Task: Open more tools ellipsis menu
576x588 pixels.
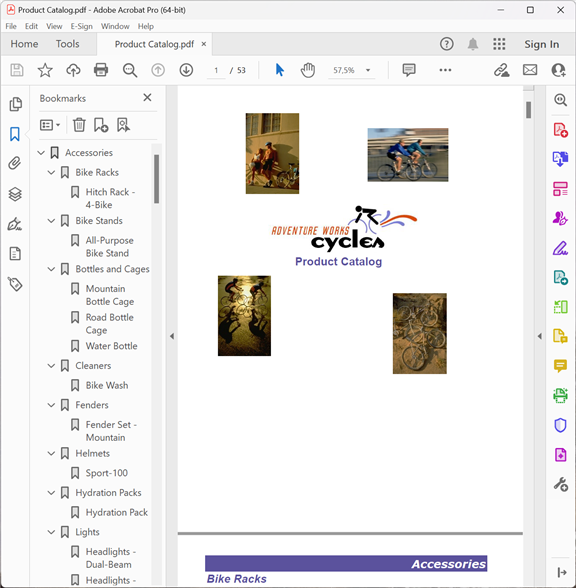Action: [445, 70]
